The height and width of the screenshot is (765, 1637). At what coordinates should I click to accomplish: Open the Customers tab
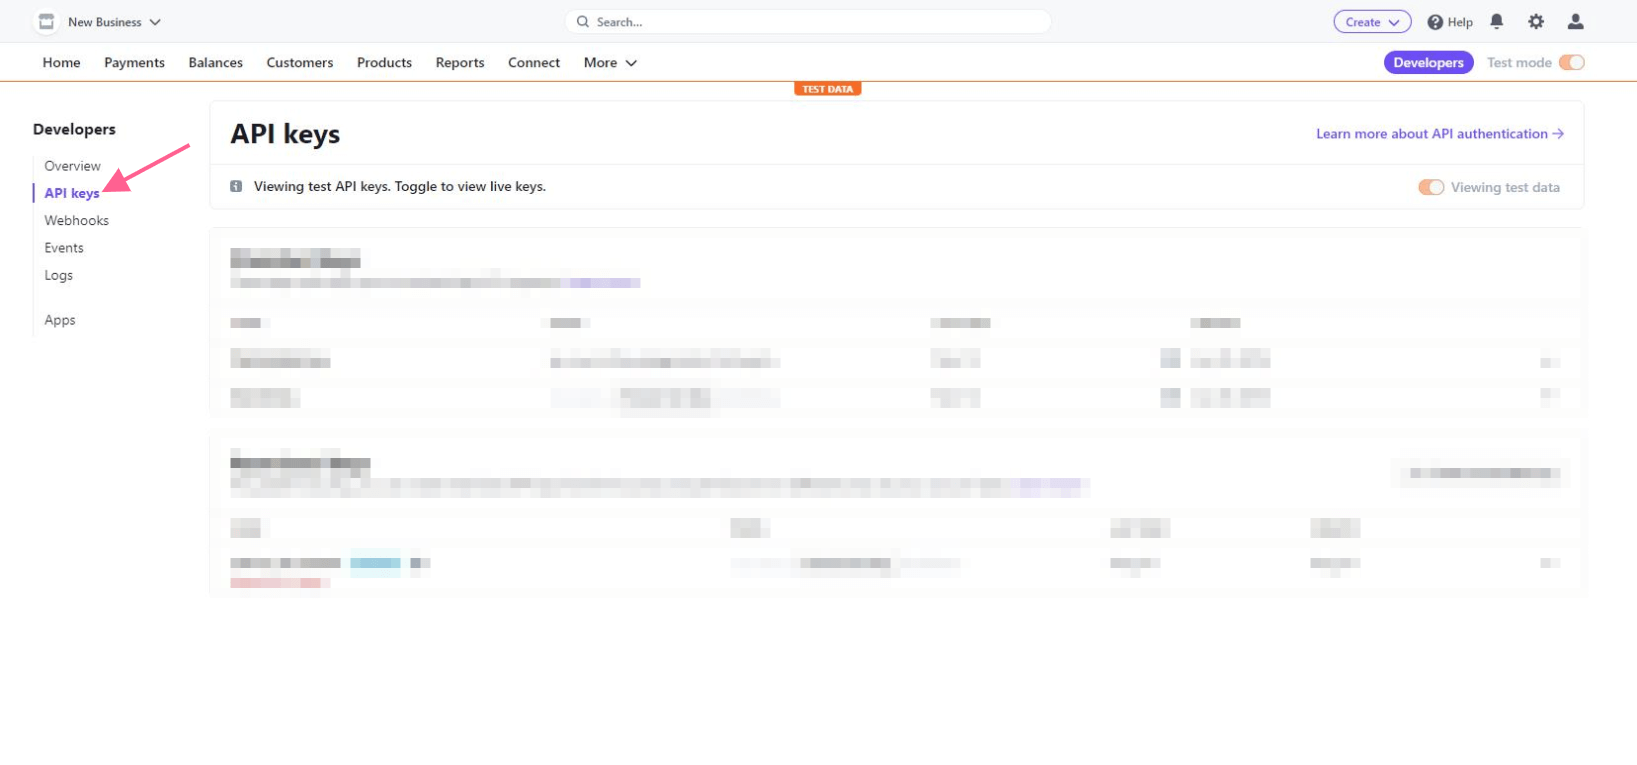click(x=299, y=62)
